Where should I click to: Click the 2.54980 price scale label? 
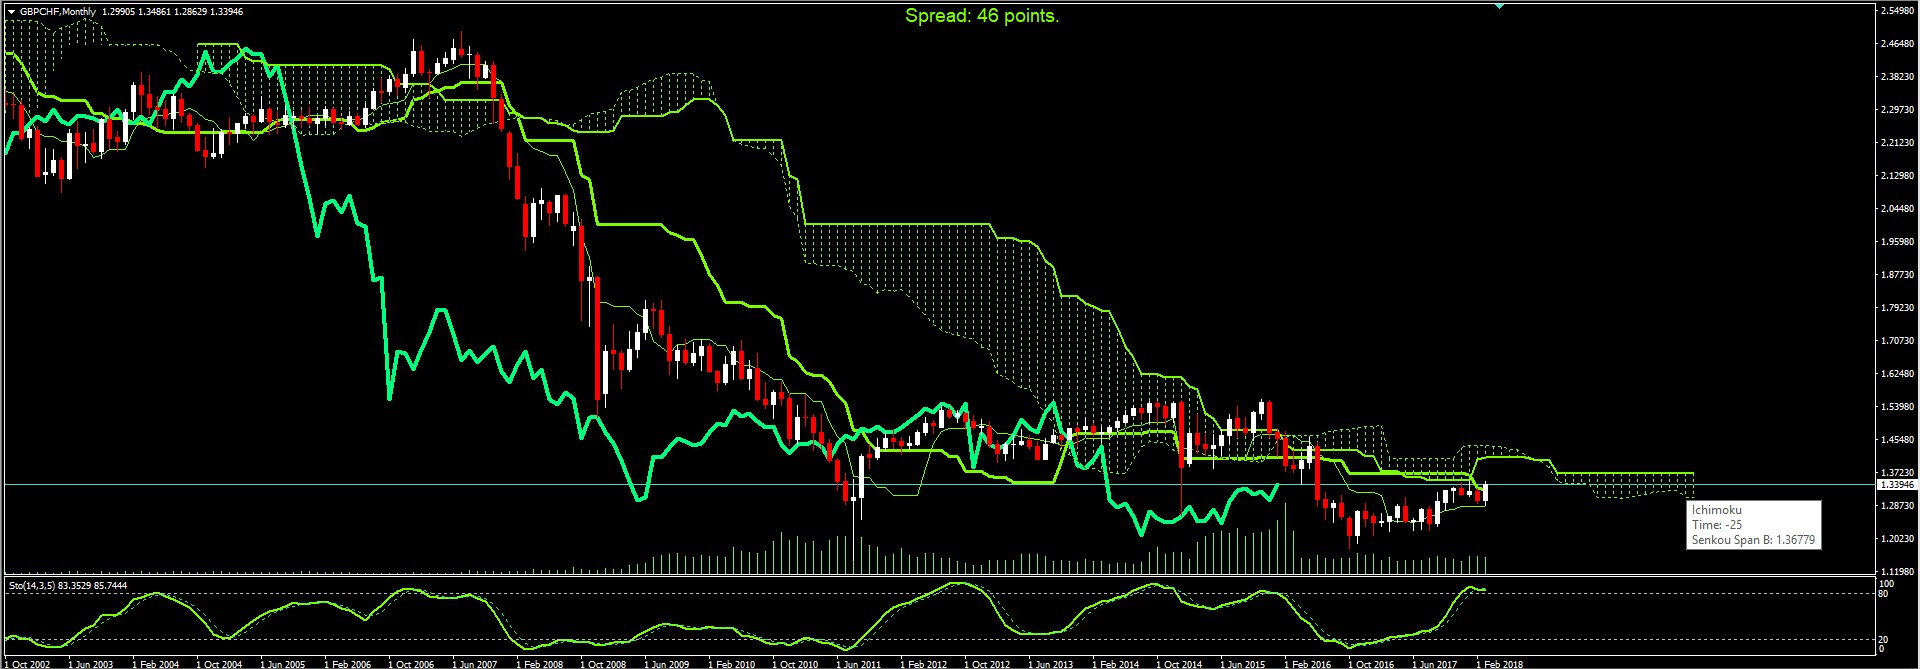click(x=1897, y=11)
